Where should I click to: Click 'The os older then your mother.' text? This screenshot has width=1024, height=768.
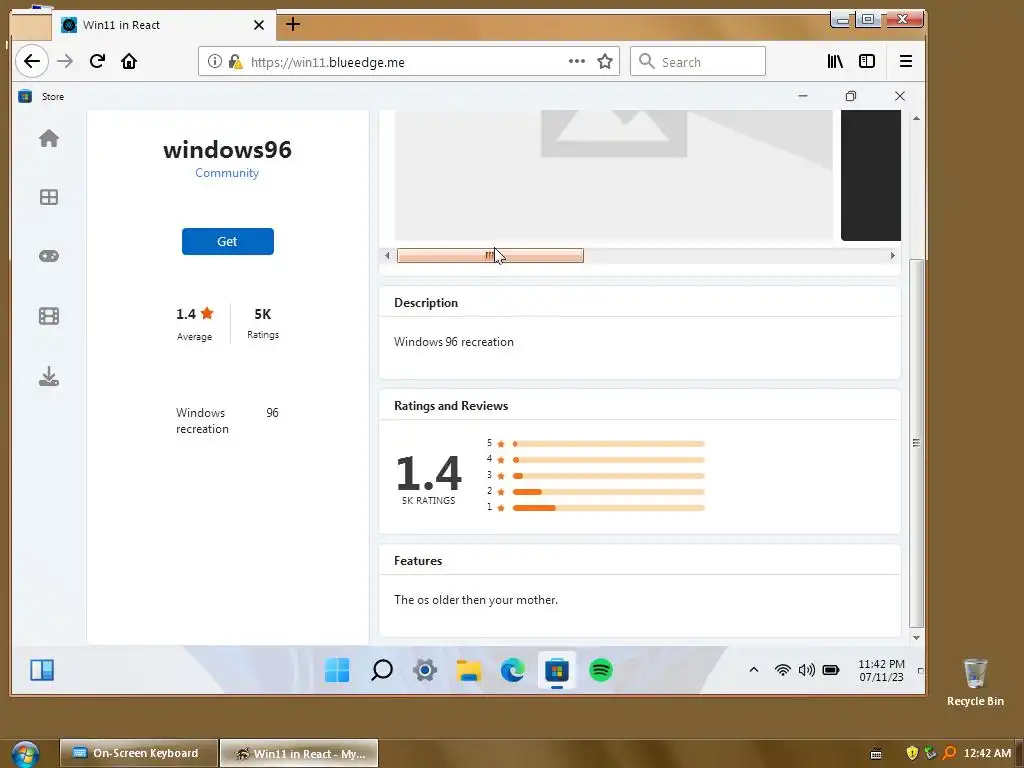476,600
